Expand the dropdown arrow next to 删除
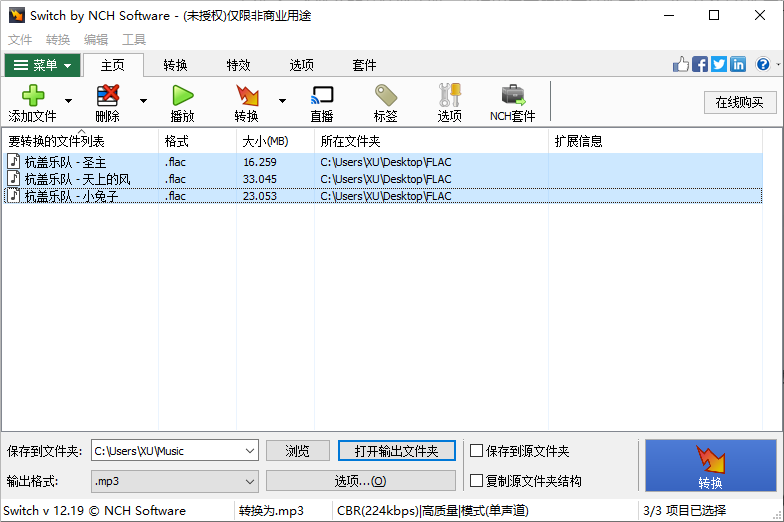The width and height of the screenshot is (784, 522). (144, 101)
